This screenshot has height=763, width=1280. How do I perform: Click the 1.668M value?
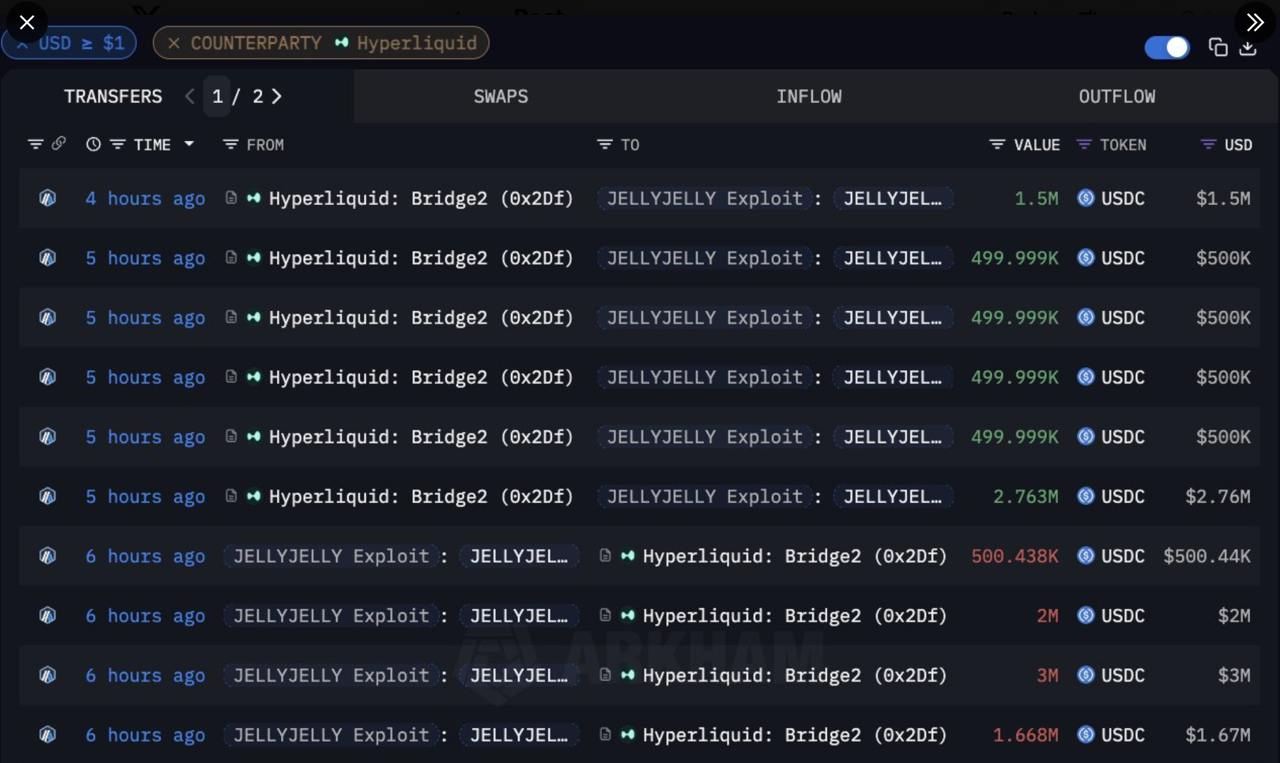[1026, 735]
